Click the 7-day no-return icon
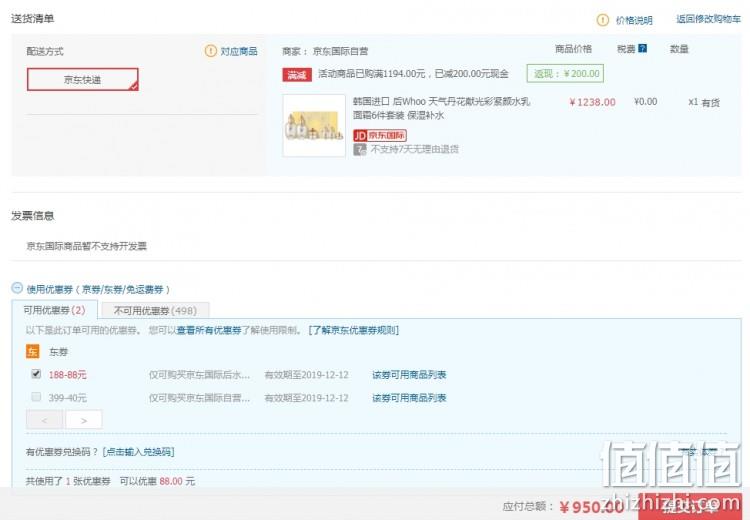The image size is (750, 520). [360, 149]
